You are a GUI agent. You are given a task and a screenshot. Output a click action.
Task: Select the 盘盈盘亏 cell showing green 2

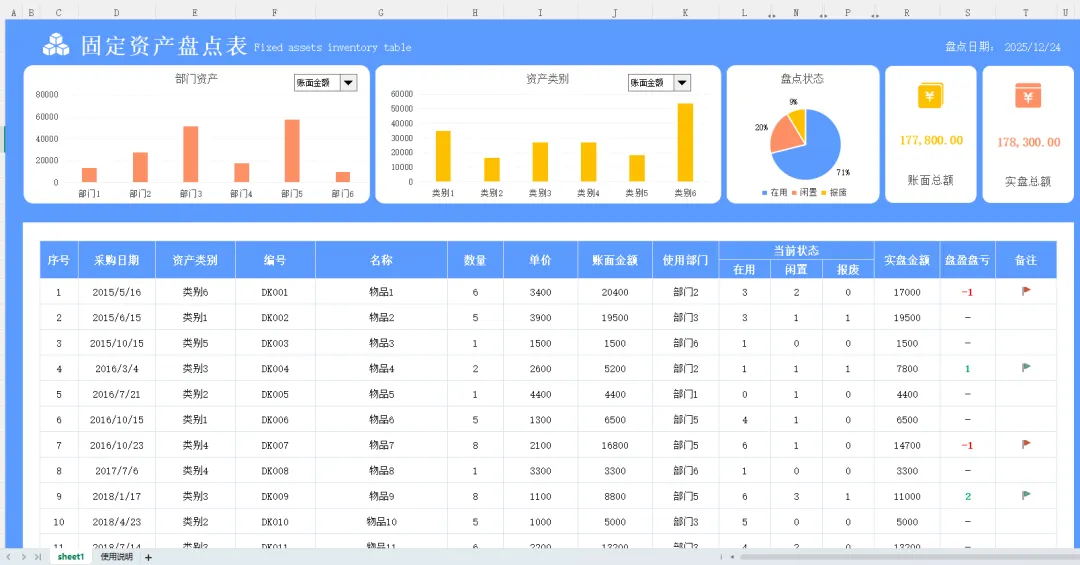click(967, 496)
